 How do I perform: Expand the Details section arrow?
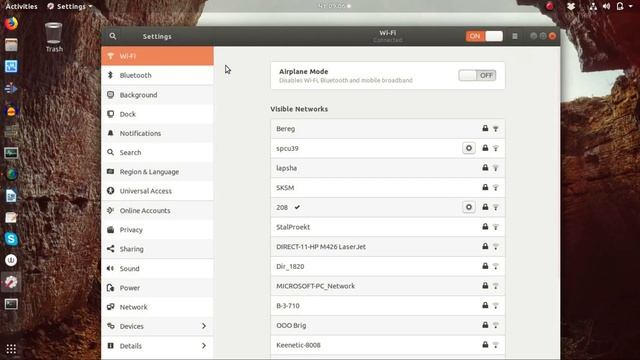coord(204,346)
